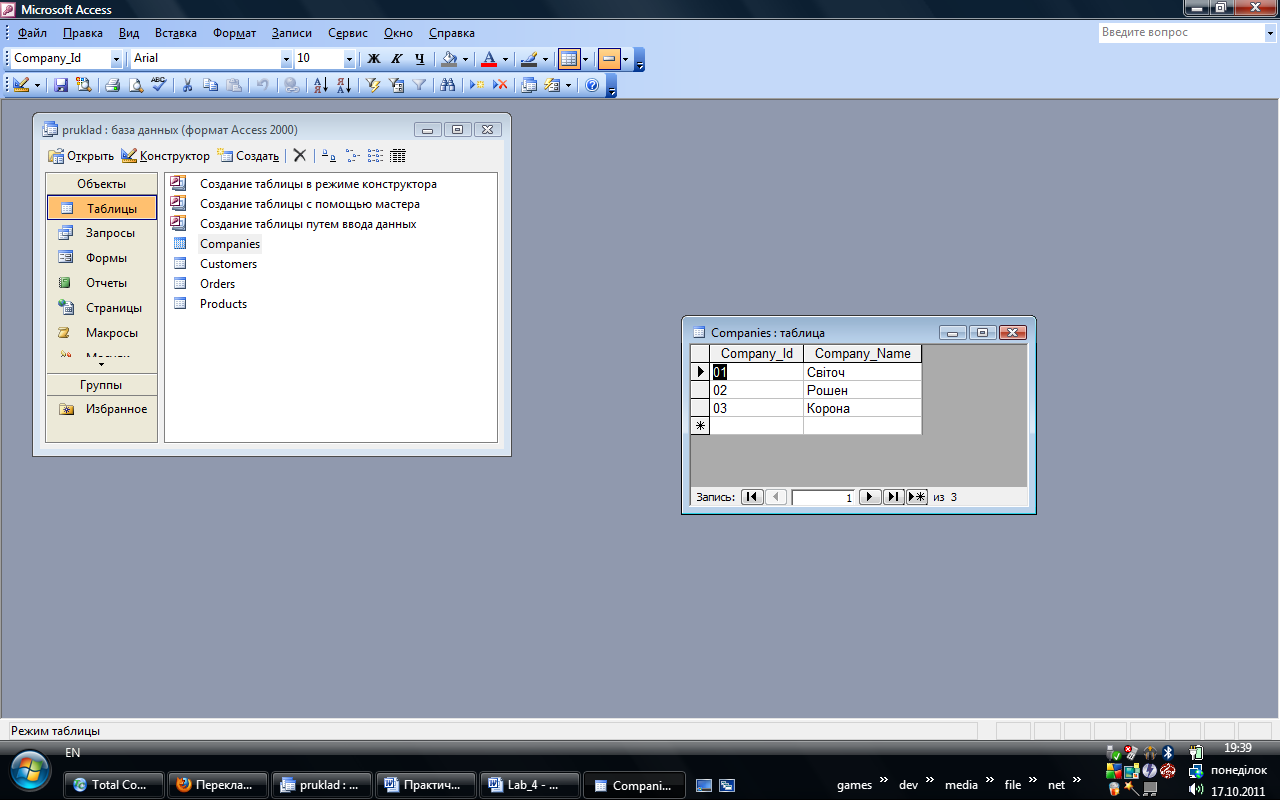Click the record number field in Companies table
The height and width of the screenshot is (800, 1280).
(823, 497)
